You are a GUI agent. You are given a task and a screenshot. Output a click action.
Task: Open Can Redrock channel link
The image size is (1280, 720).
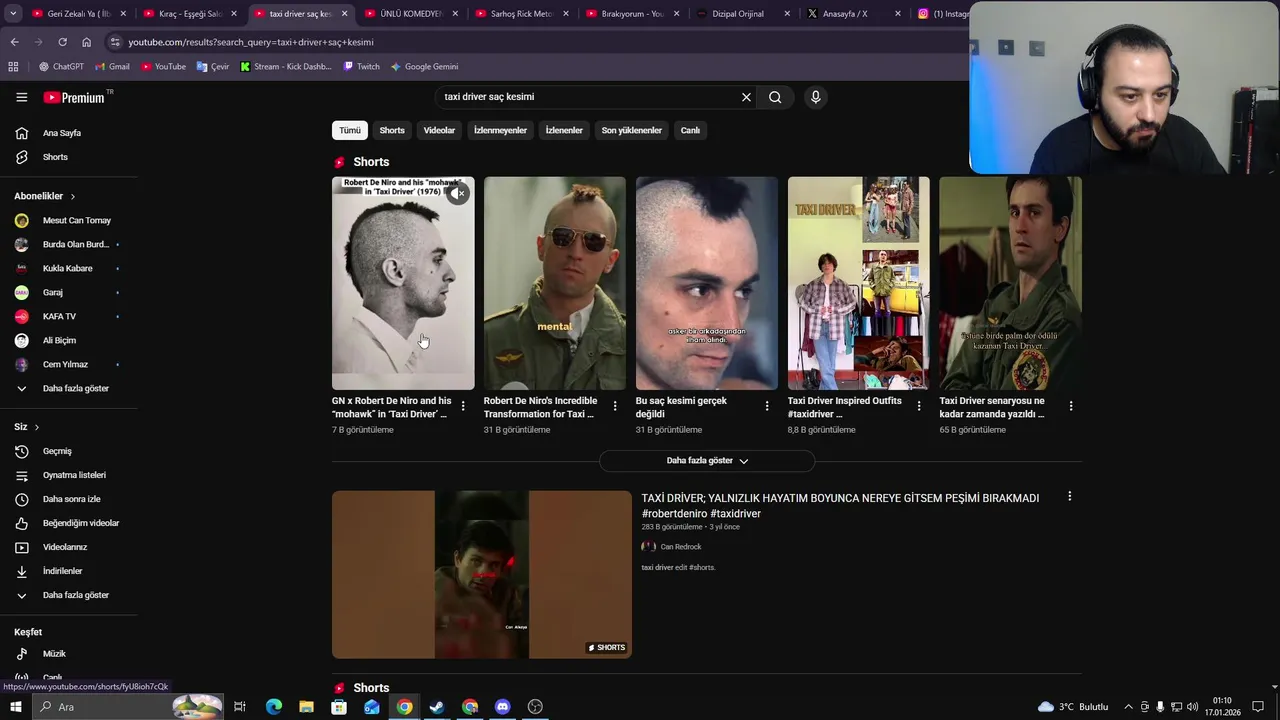point(681,547)
